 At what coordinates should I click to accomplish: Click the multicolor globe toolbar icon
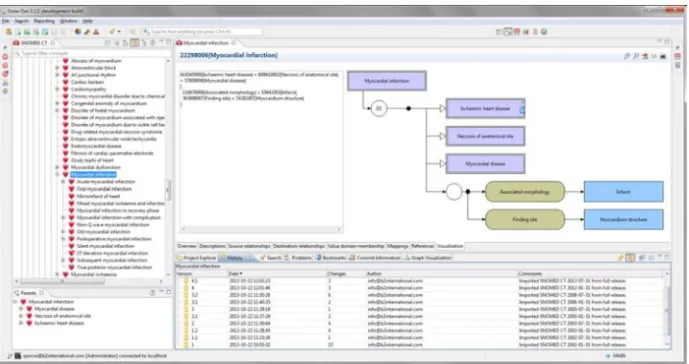78,32
